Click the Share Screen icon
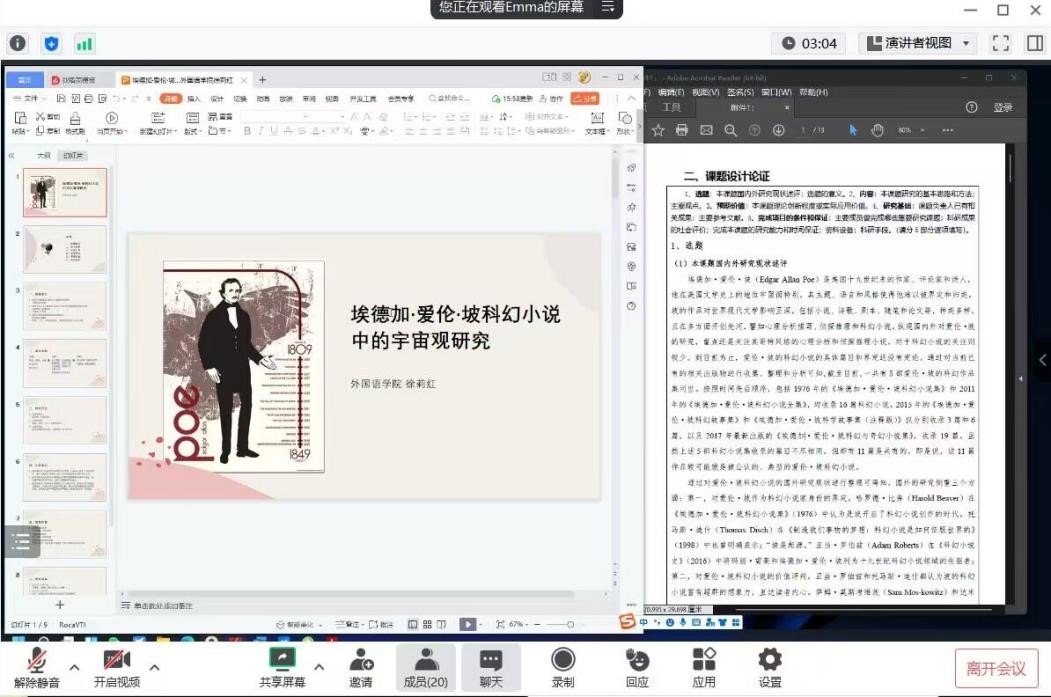 point(283,660)
